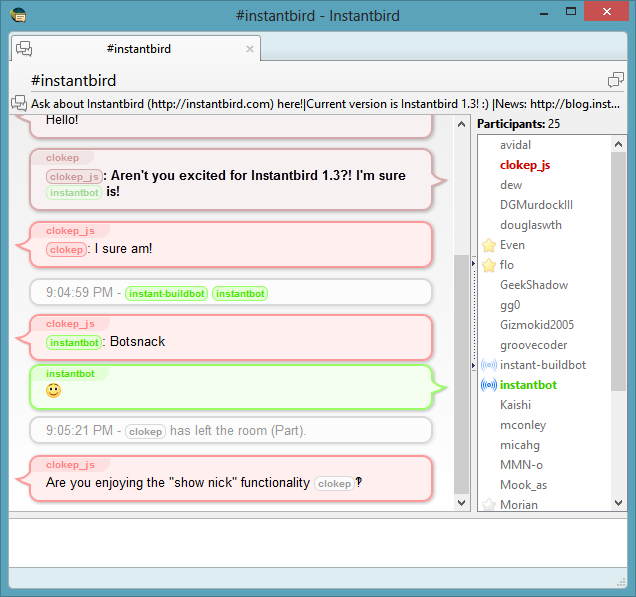Close the #instantbird tab

250,49
